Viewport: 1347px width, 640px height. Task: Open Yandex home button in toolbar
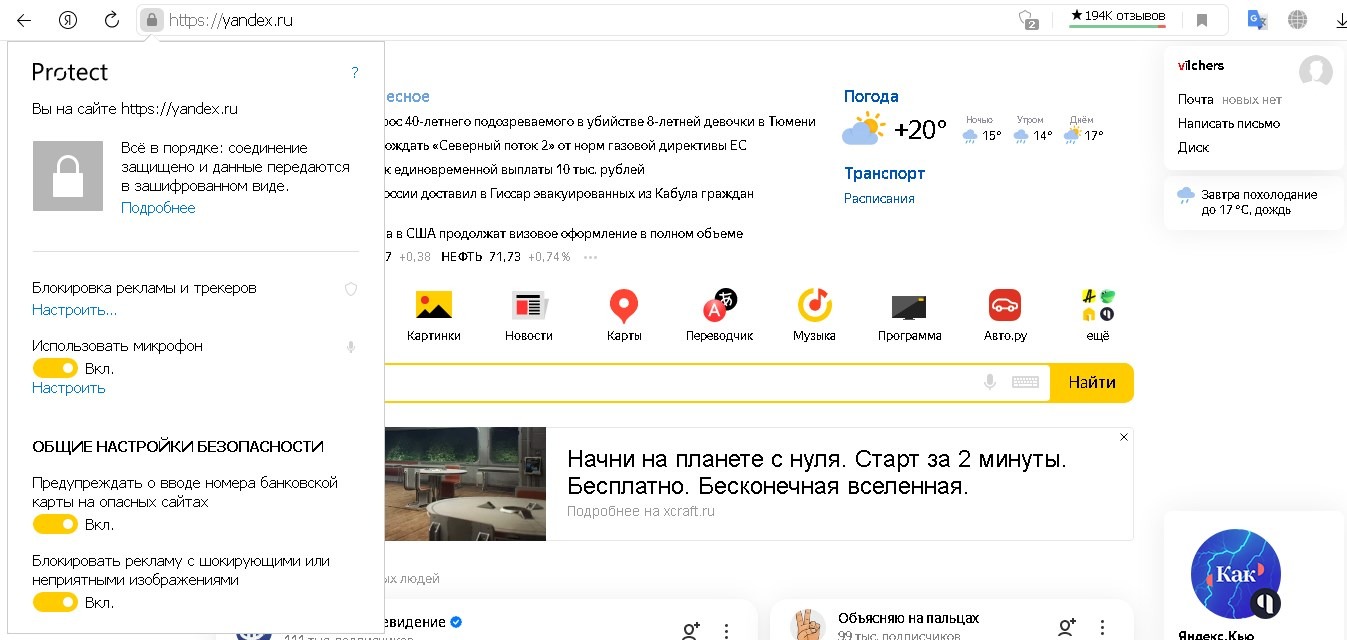[x=68, y=20]
